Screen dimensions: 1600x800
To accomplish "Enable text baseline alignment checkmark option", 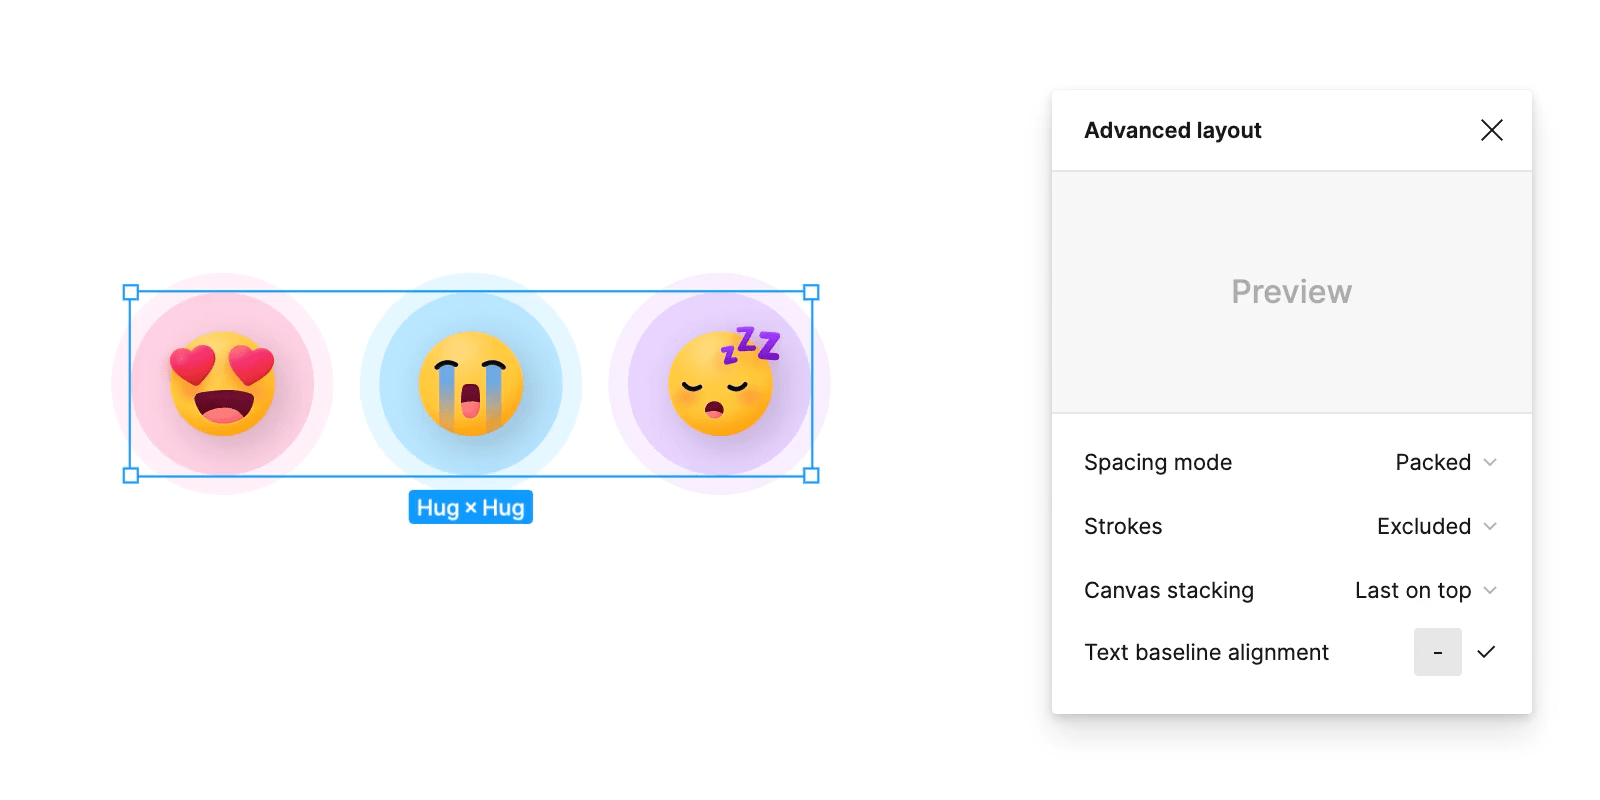I will tap(1486, 652).
